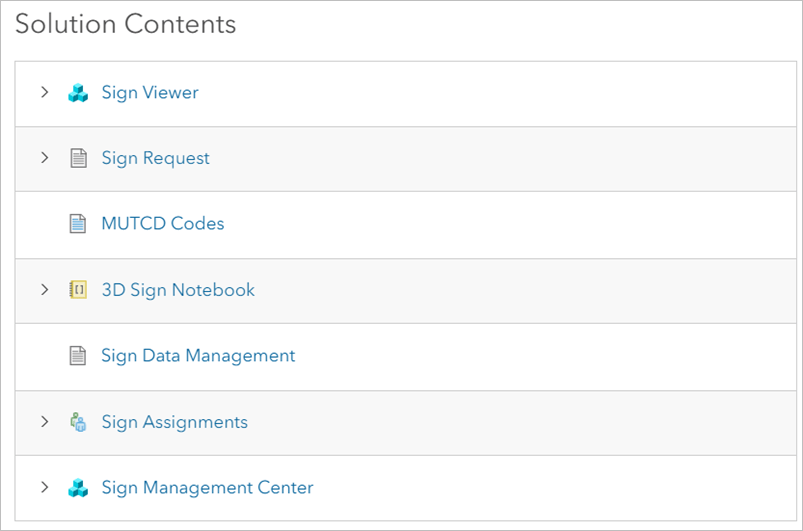Click the Sign Data Management document icon
The image size is (803, 531).
(78, 355)
